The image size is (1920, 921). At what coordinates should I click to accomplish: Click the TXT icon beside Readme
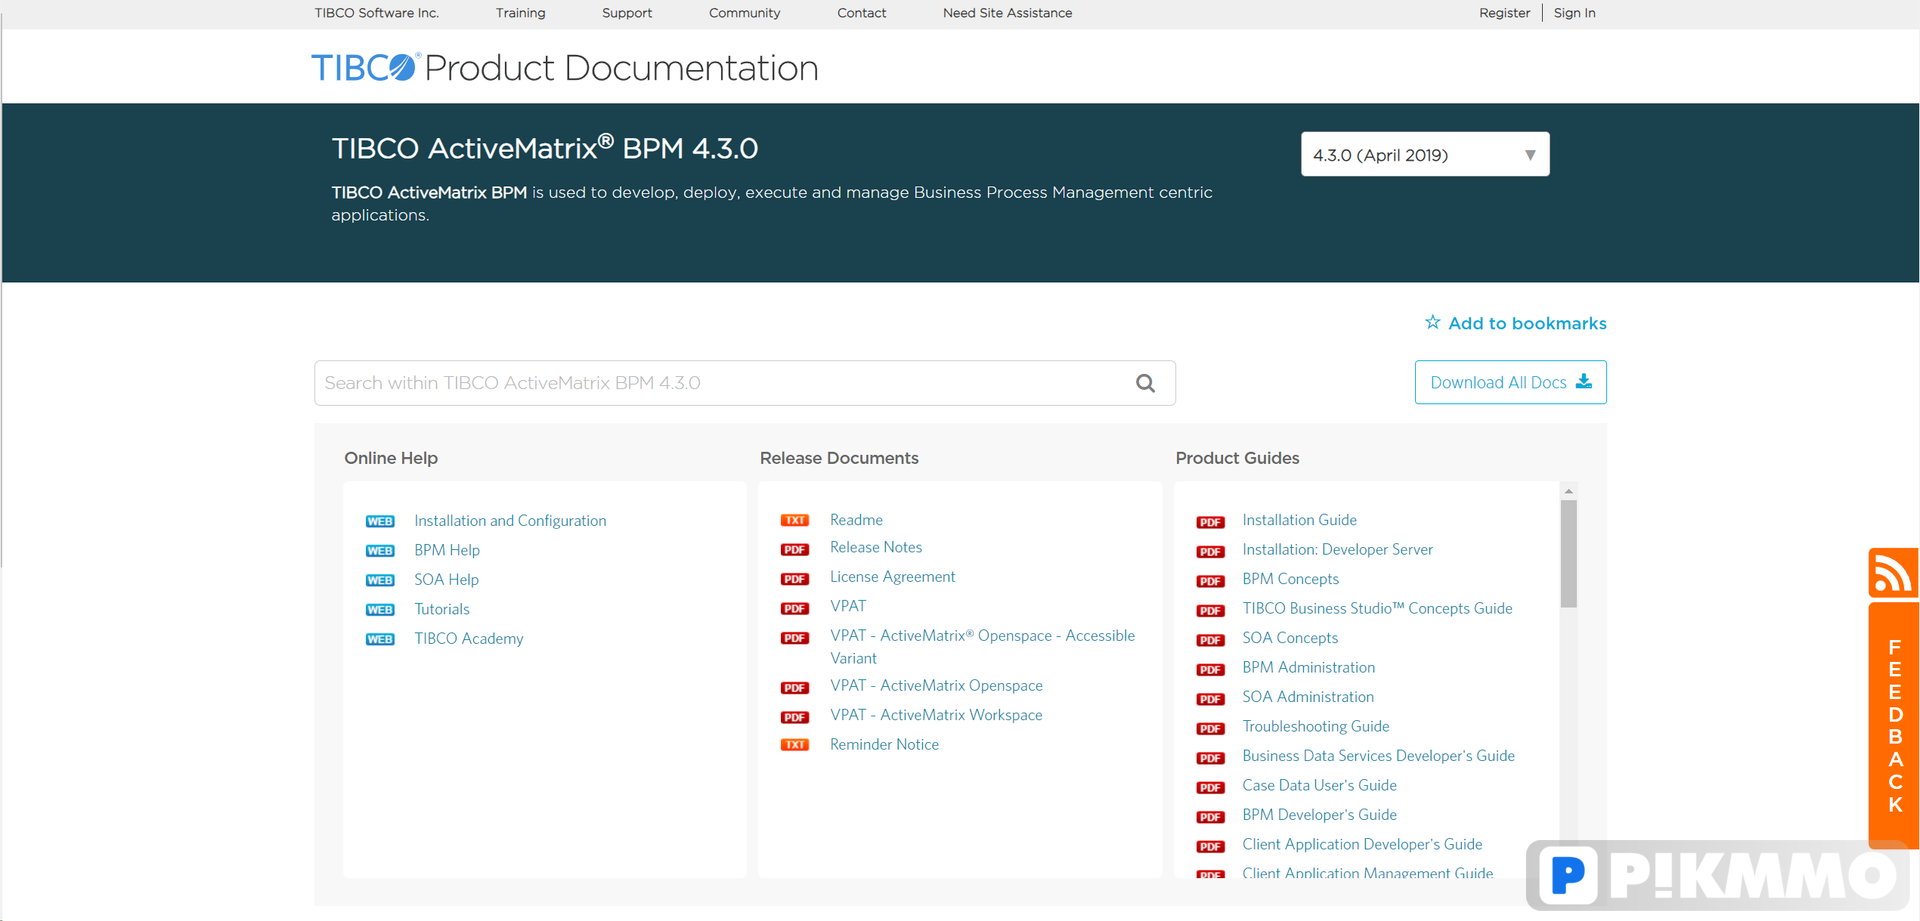[795, 520]
